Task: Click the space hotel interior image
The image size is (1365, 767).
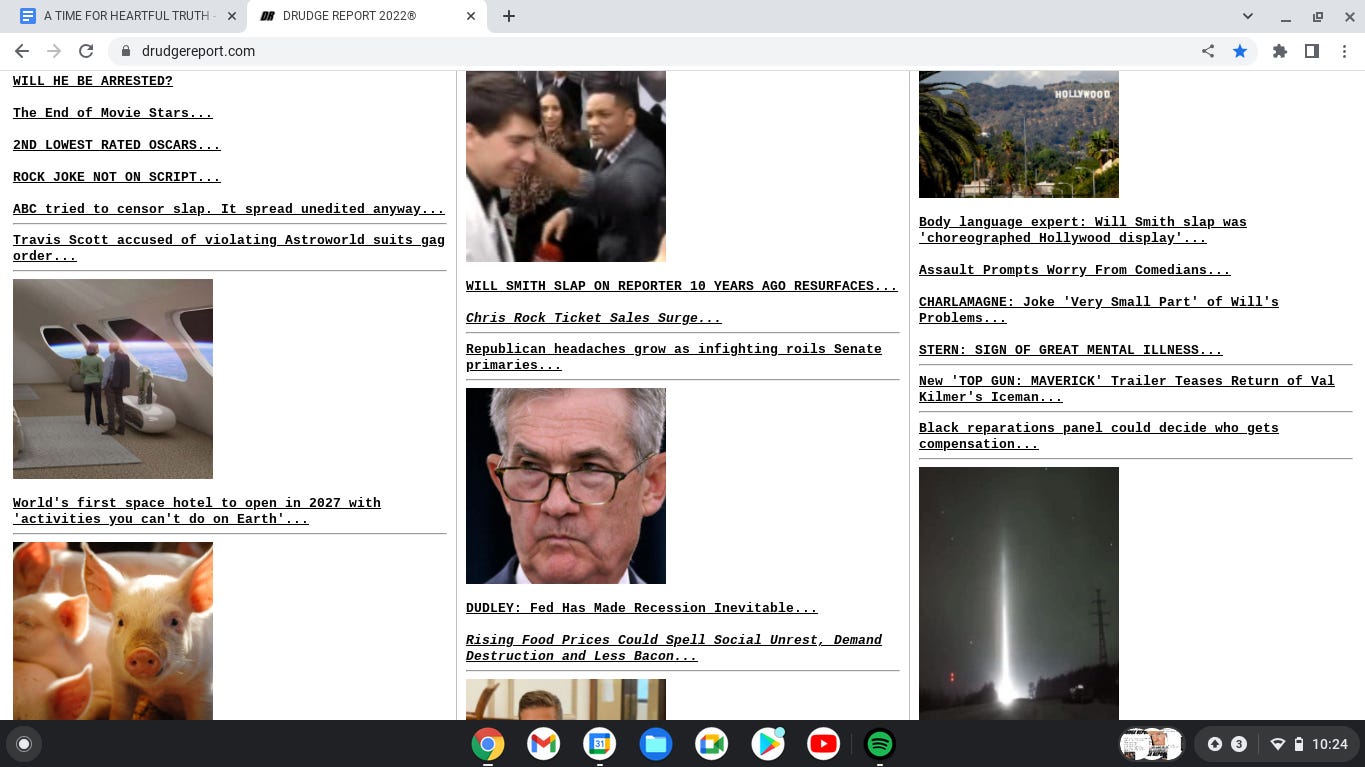Action: click(113, 379)
